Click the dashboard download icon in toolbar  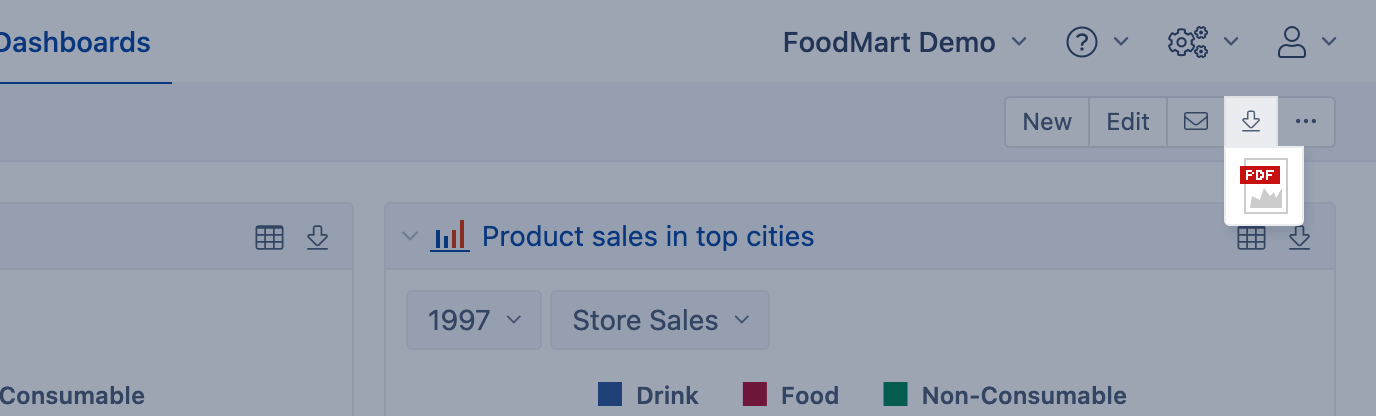(x=1250, y=122)
